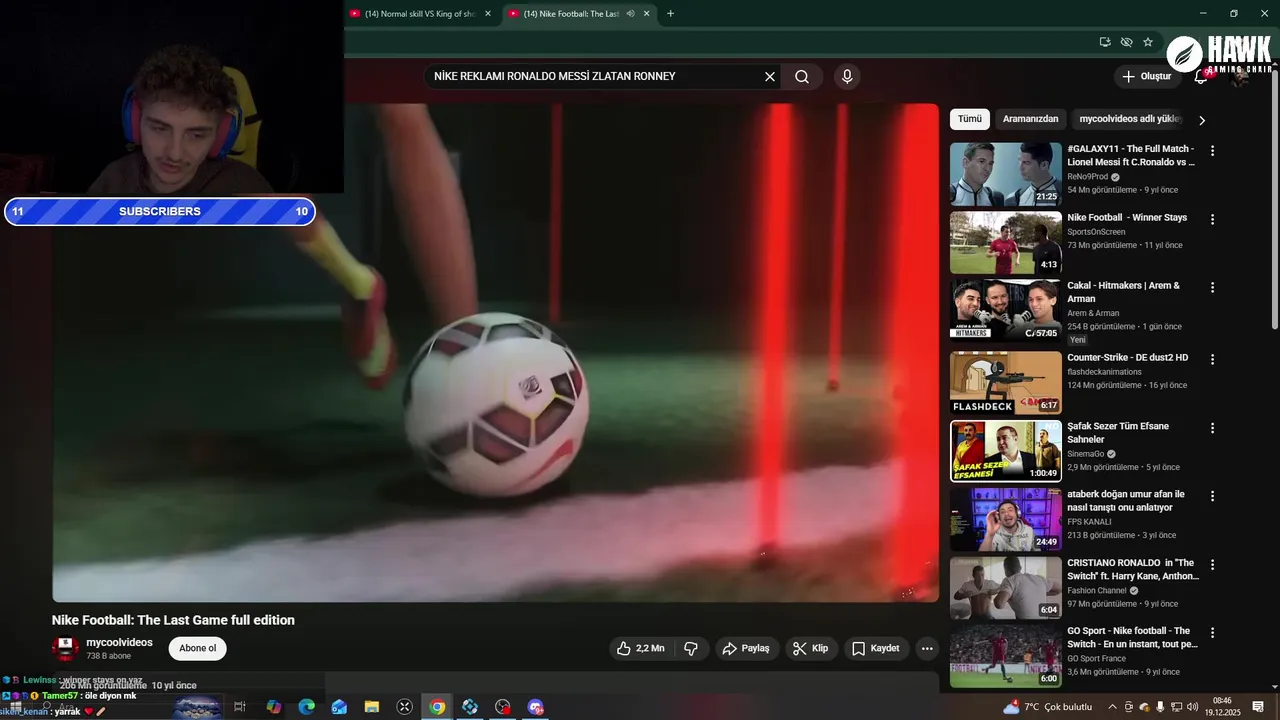1280x720 pixels.
Task: Open OBS Studio from the taskbar
Action: point(503,707)
